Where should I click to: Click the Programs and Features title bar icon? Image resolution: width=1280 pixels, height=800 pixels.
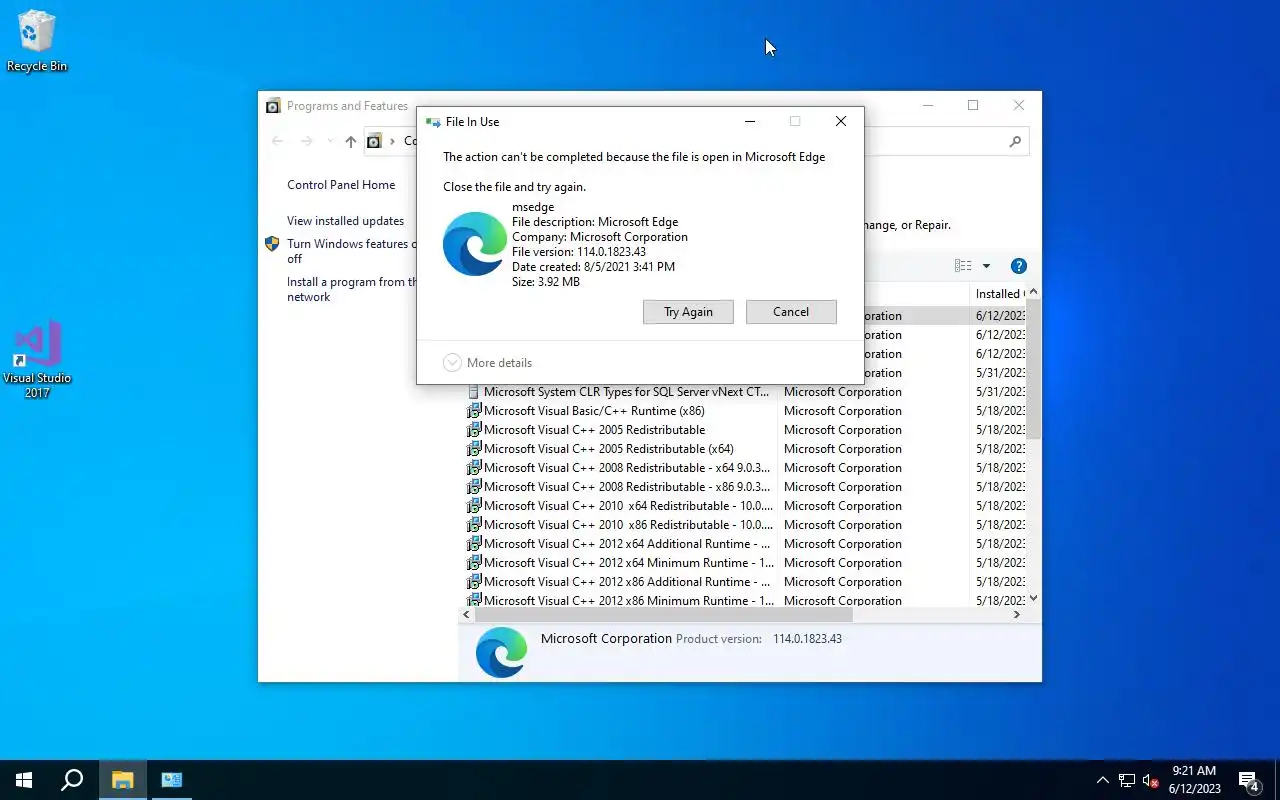click(x=273, y=106)
